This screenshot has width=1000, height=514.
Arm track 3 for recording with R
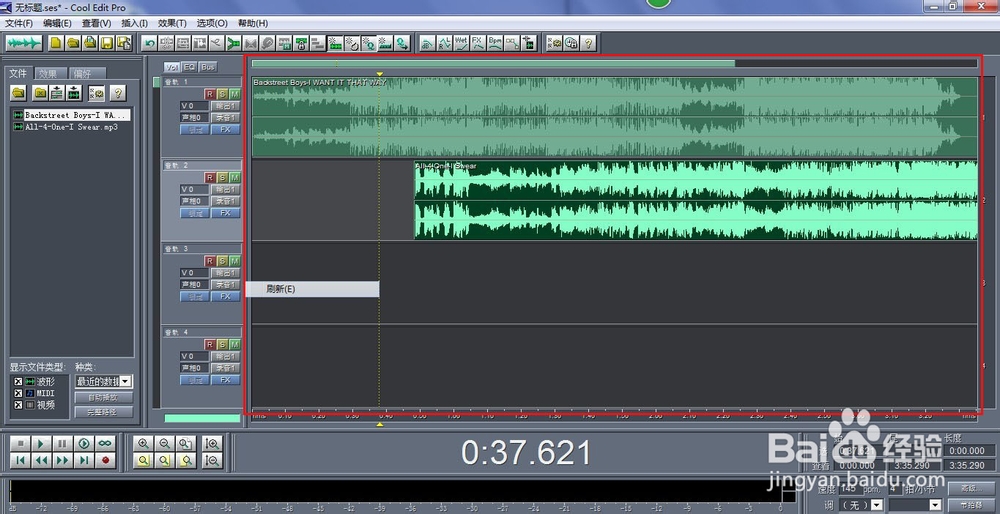coord(210,261)
